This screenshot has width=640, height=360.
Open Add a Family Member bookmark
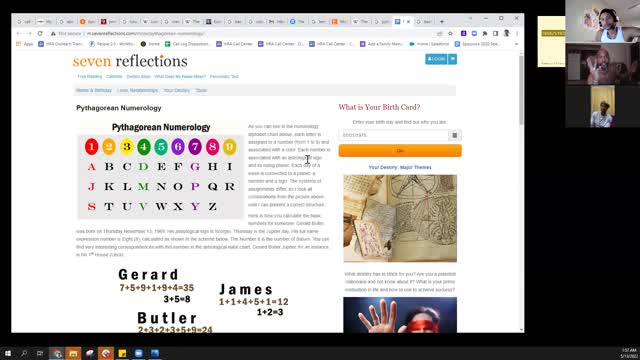(x=381, y=44)
